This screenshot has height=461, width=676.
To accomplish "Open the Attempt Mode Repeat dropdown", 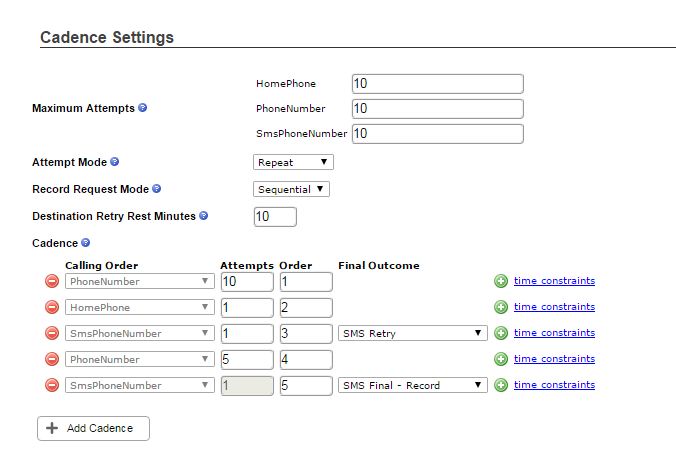I will coord(293,162).
